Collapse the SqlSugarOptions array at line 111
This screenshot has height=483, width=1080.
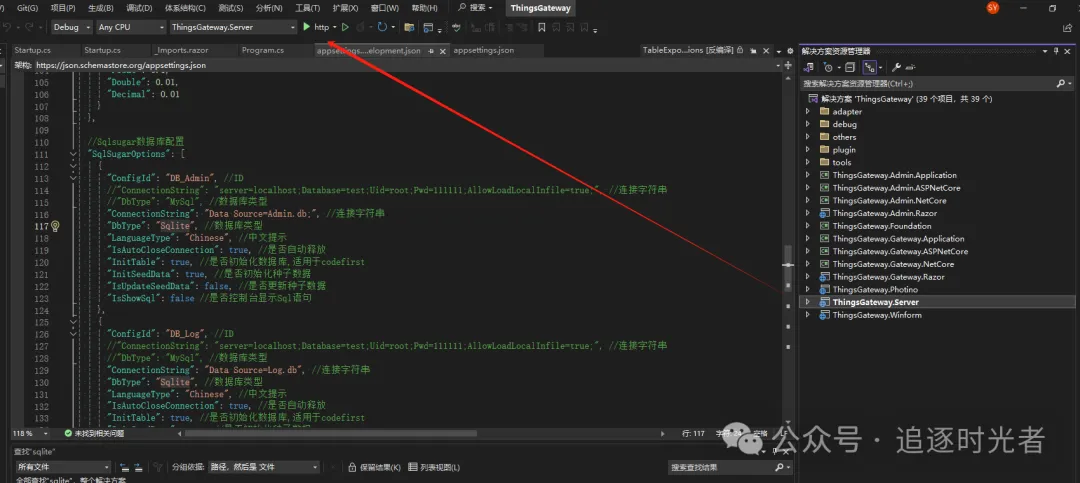73,154
